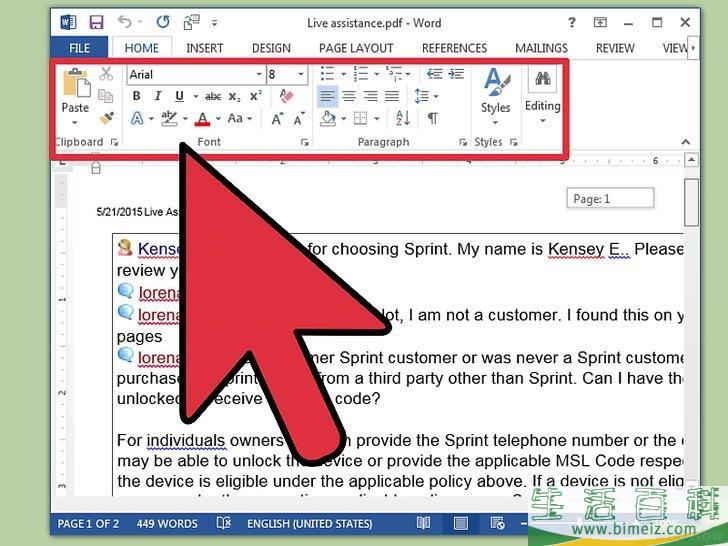Open Paragraph dialog launcher
728x546 pixels.
(463, 143)
